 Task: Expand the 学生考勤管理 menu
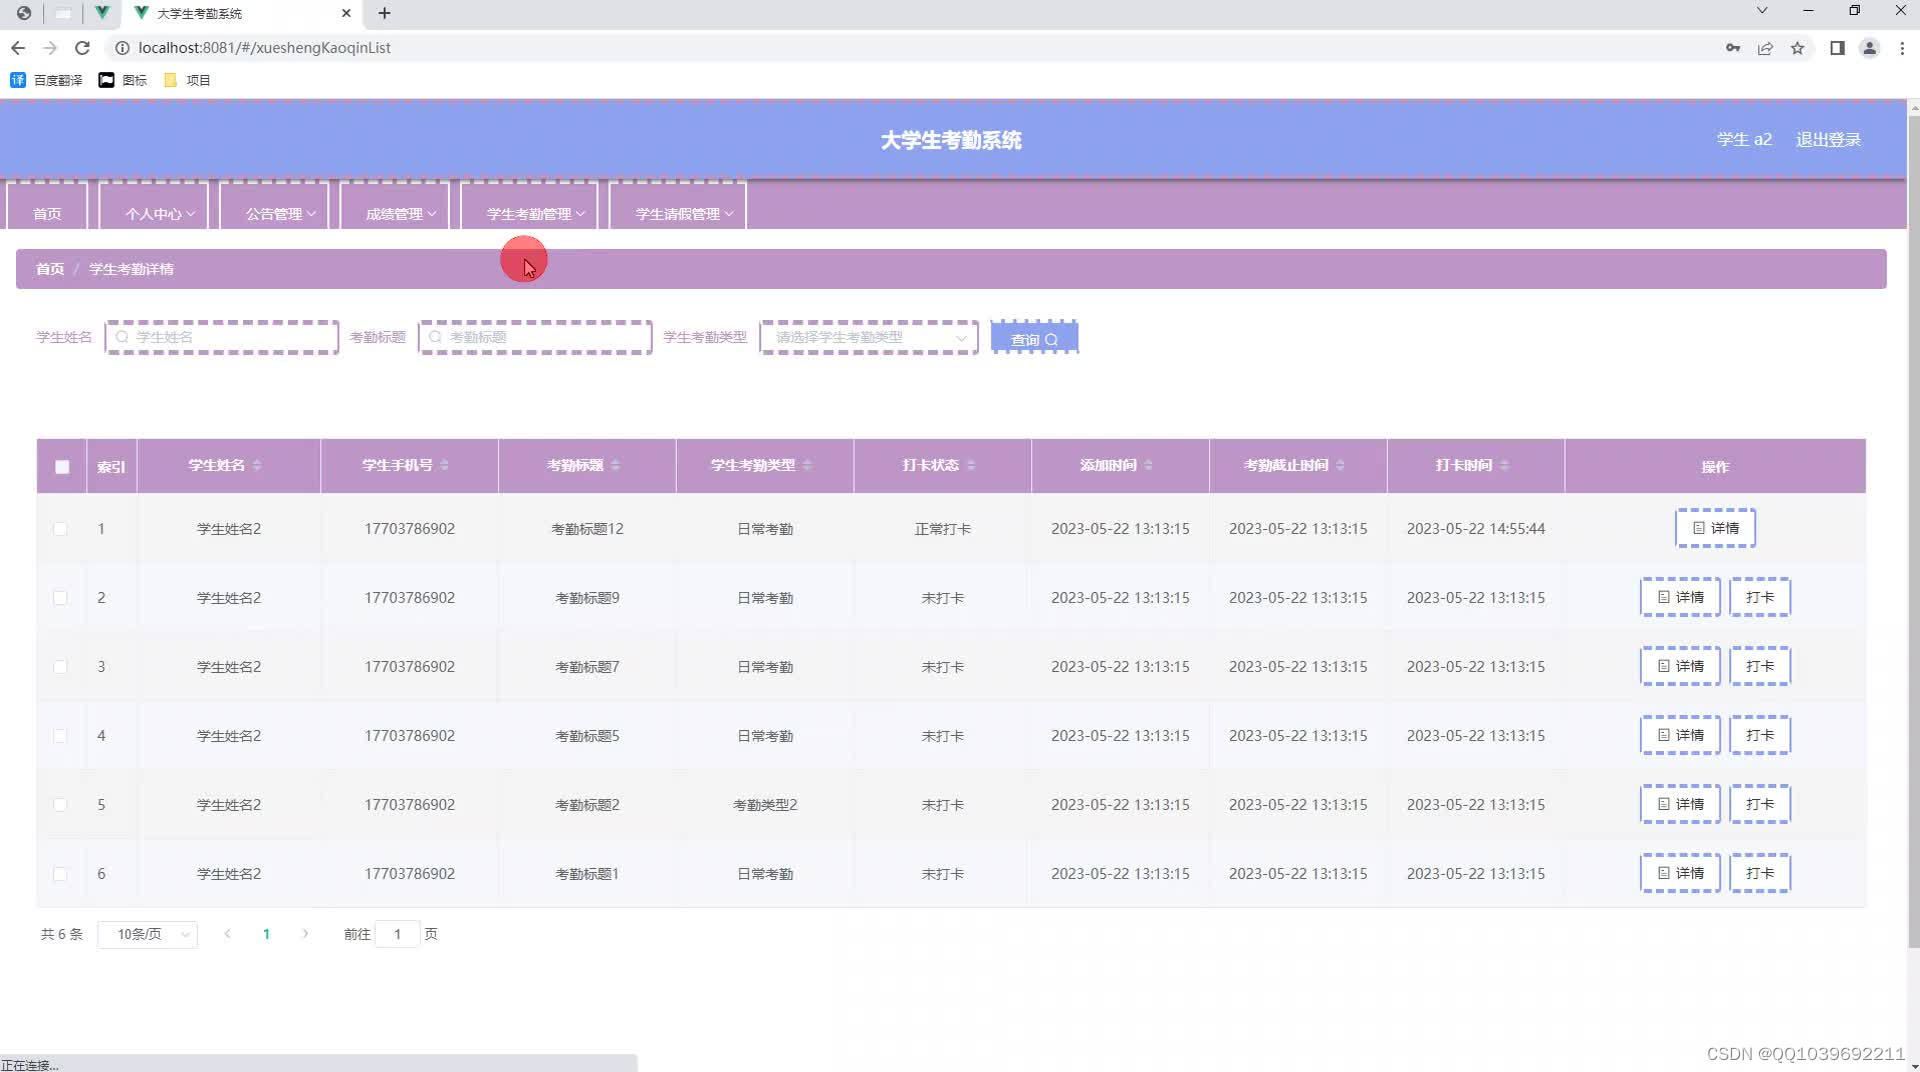[x=529, y=207]
